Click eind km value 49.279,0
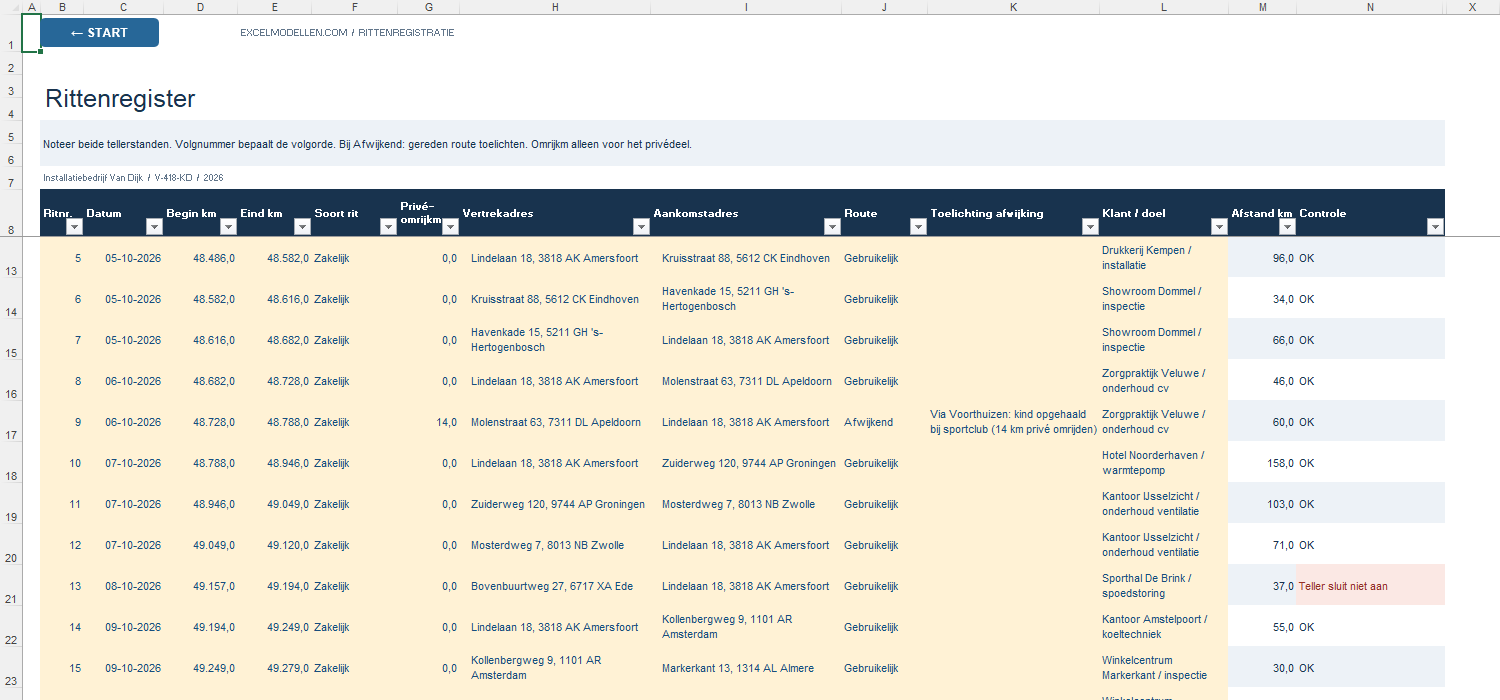The image size is (1500, 700). (275, 668)
